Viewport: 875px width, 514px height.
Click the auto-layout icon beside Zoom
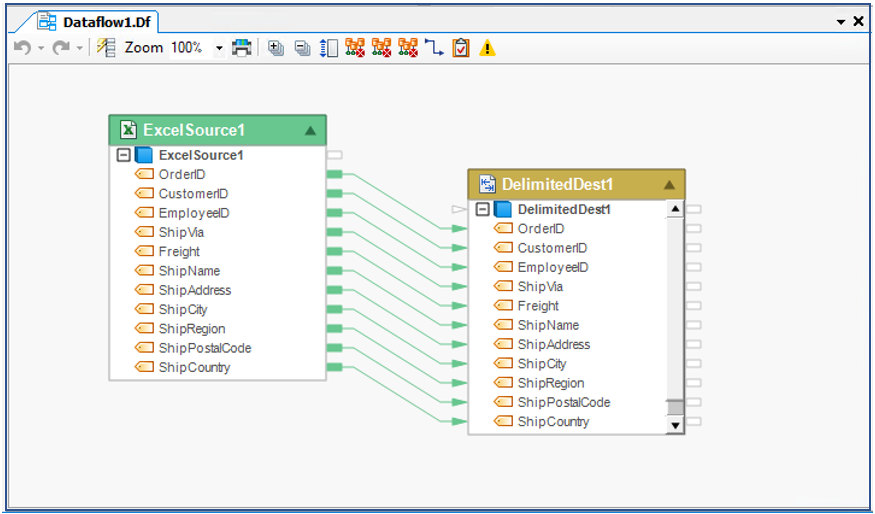[106, 48]
